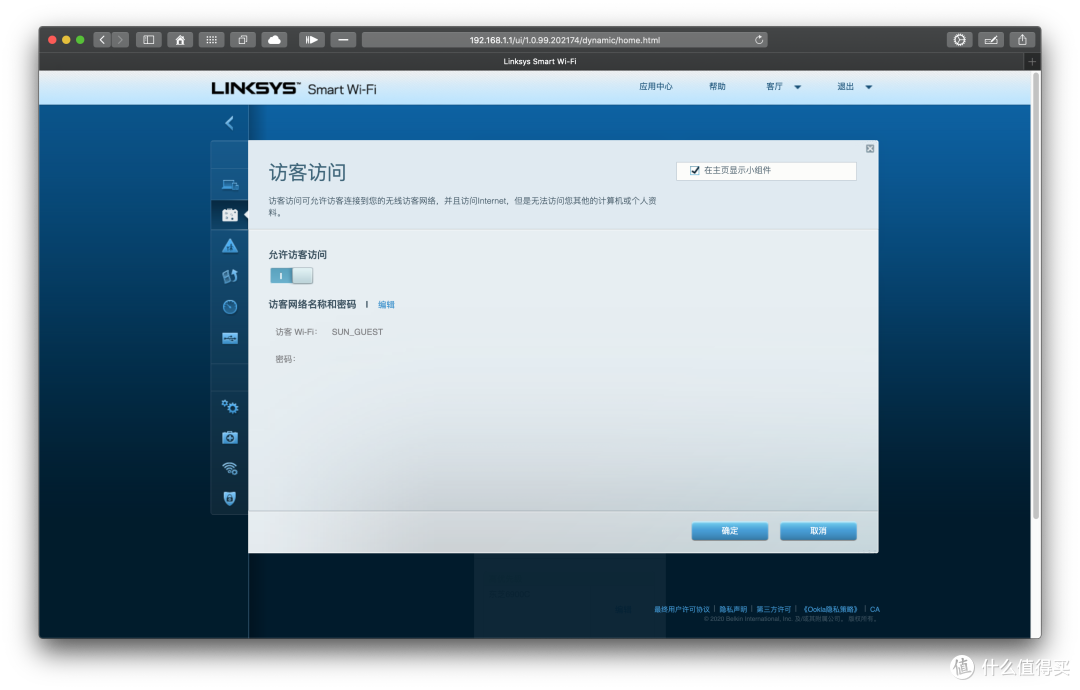Click Safari extension play-bar icon
Viewport: 1080px width, 690px height.
click(311, 40)
